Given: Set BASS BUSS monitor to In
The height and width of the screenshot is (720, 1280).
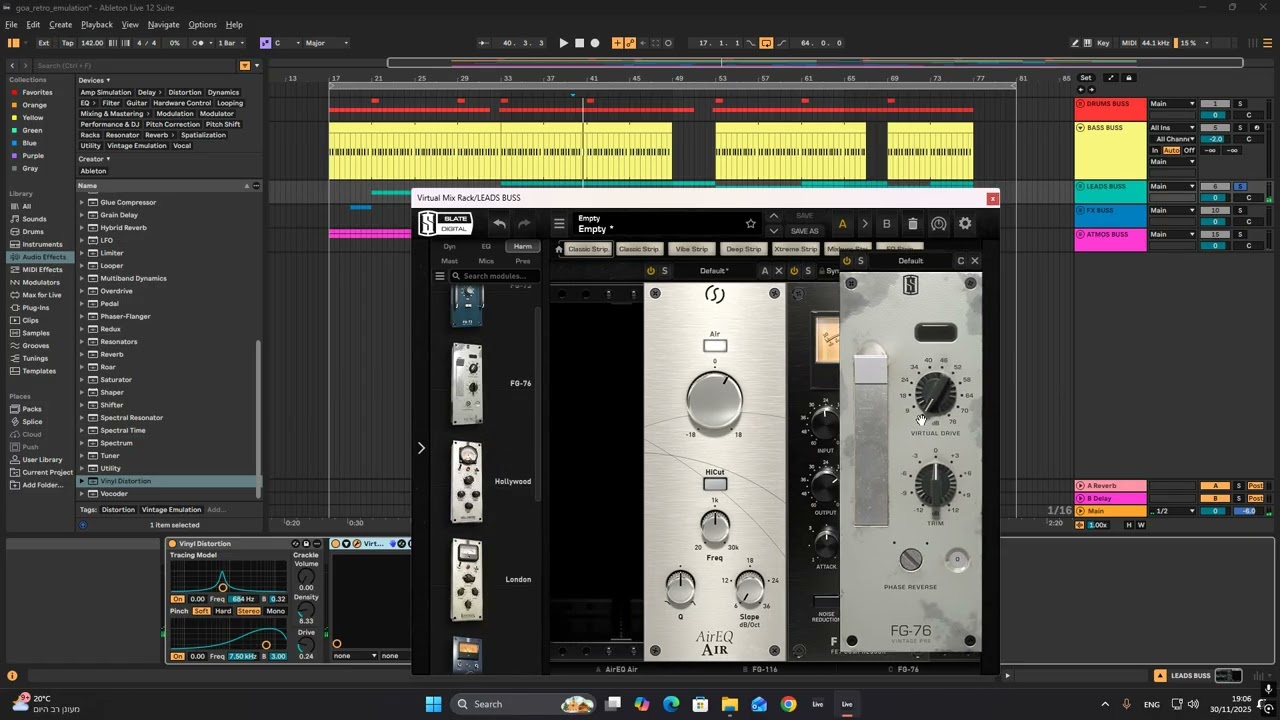Looking at the screenshot, I should (x=1155, y=150).
